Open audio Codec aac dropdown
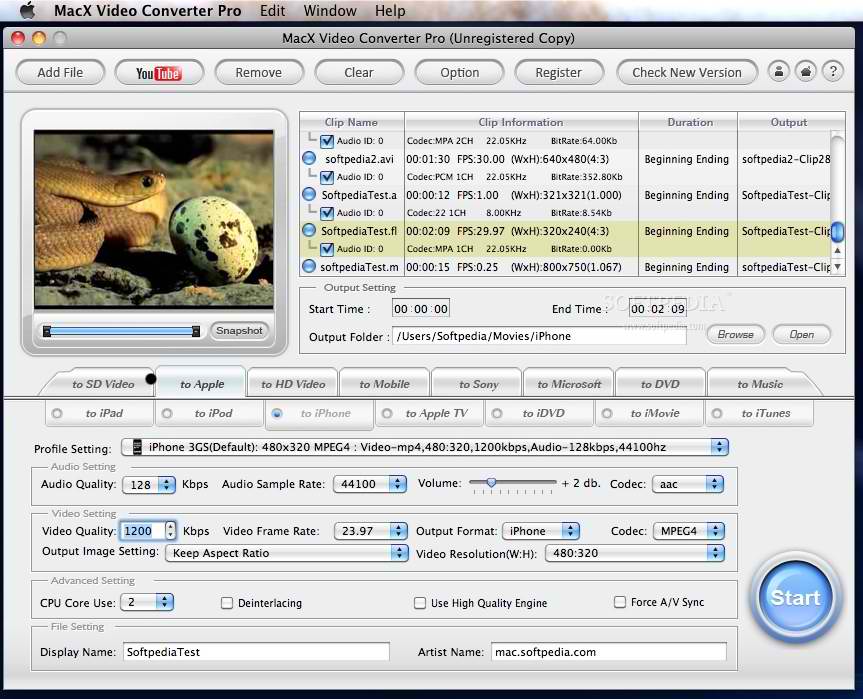This screenshot has width=863, height=699. [x=688, y=484]
